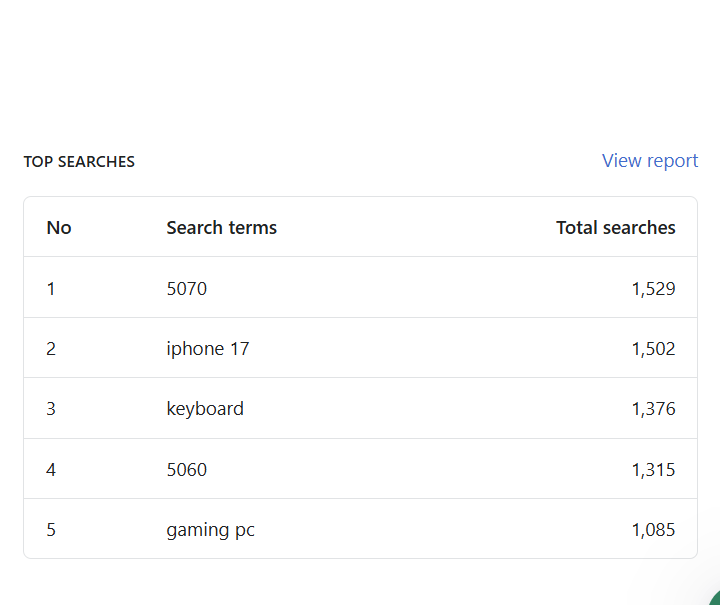
Task: Select the gaming pc search term
Action: pos(210,530)
